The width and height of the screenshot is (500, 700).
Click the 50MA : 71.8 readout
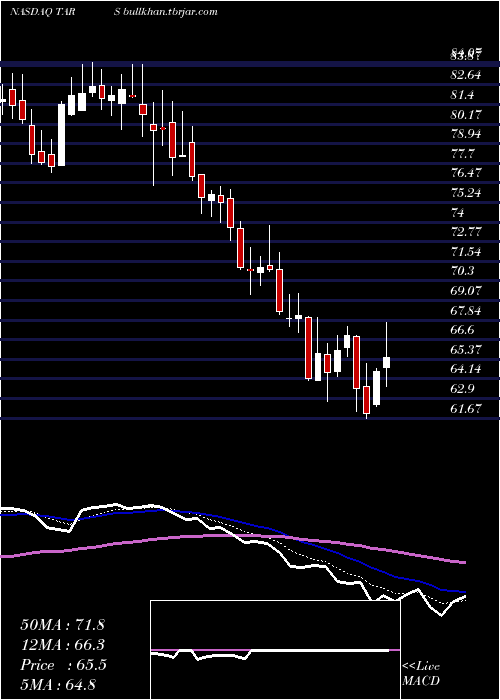point(62,625)
